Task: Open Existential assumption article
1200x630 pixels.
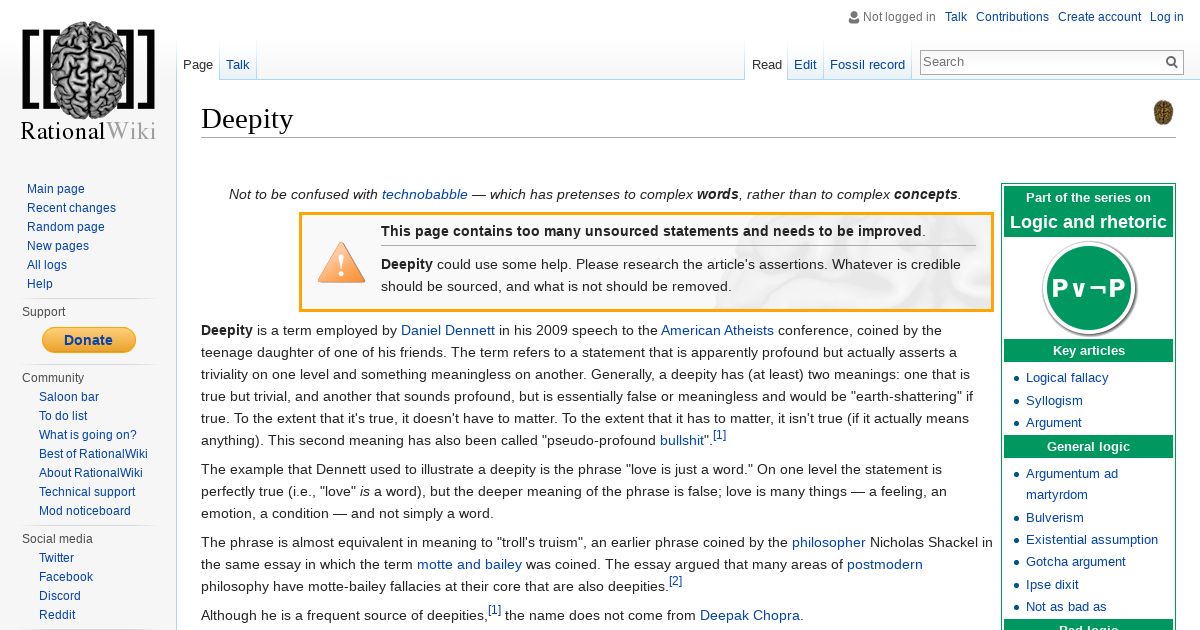Action: (x=1092, y=539)
